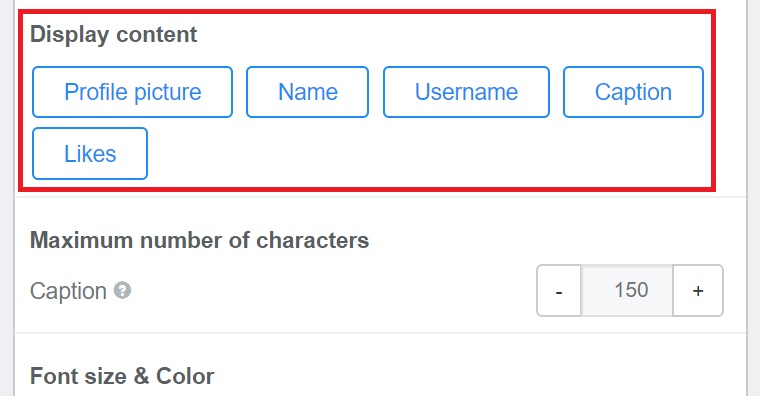Decrease caption characters with minus button

tap(559, 291)
